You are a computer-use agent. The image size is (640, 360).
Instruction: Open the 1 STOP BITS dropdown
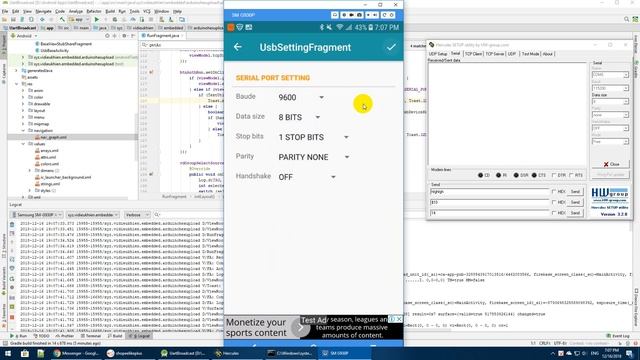(x=313, y=137)
